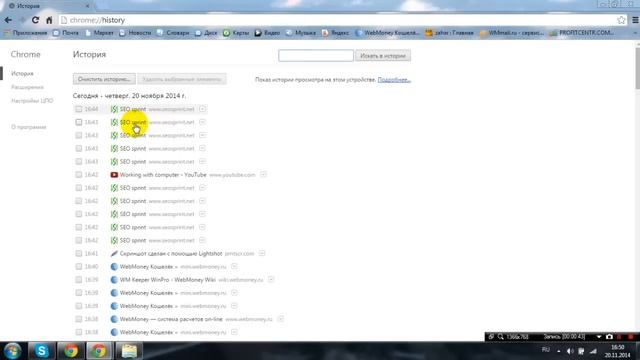Screen dimensions: 640x360
Task: Open the PROFITCENTR.COM bookmark
Action: click(x=582, y=33)
